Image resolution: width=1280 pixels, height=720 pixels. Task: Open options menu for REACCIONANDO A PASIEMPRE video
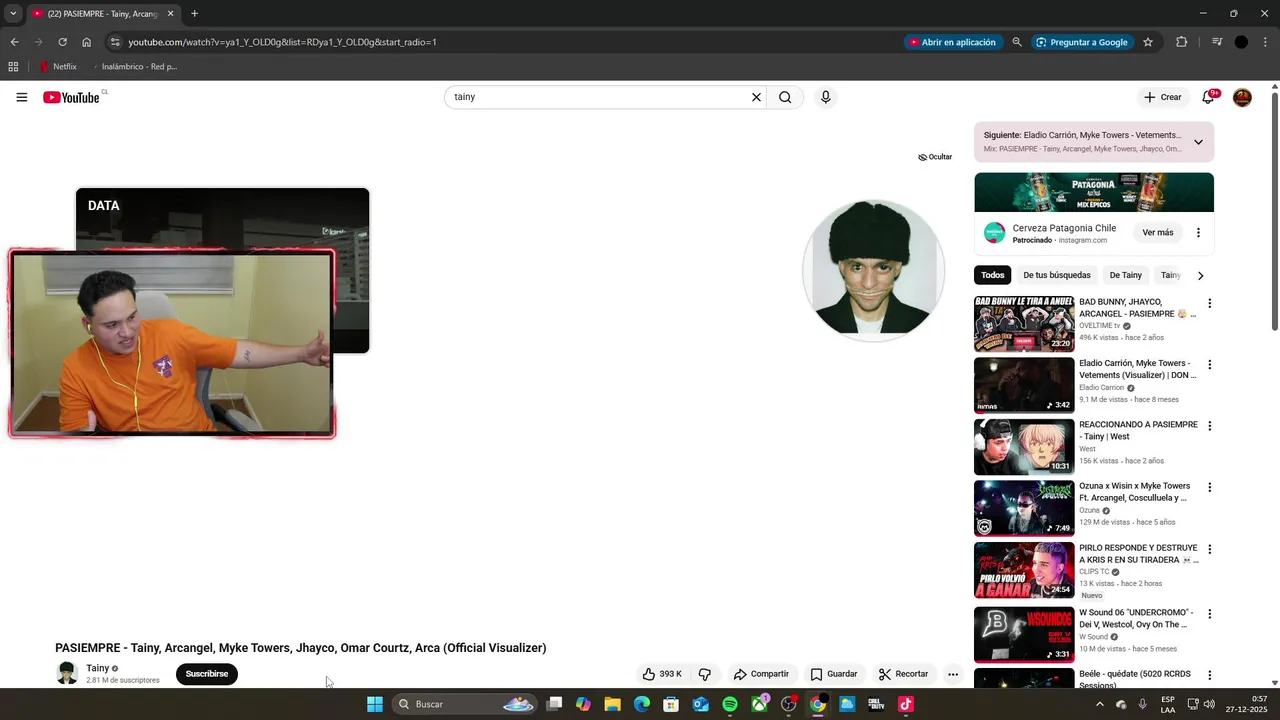[x=1209, y=426]
